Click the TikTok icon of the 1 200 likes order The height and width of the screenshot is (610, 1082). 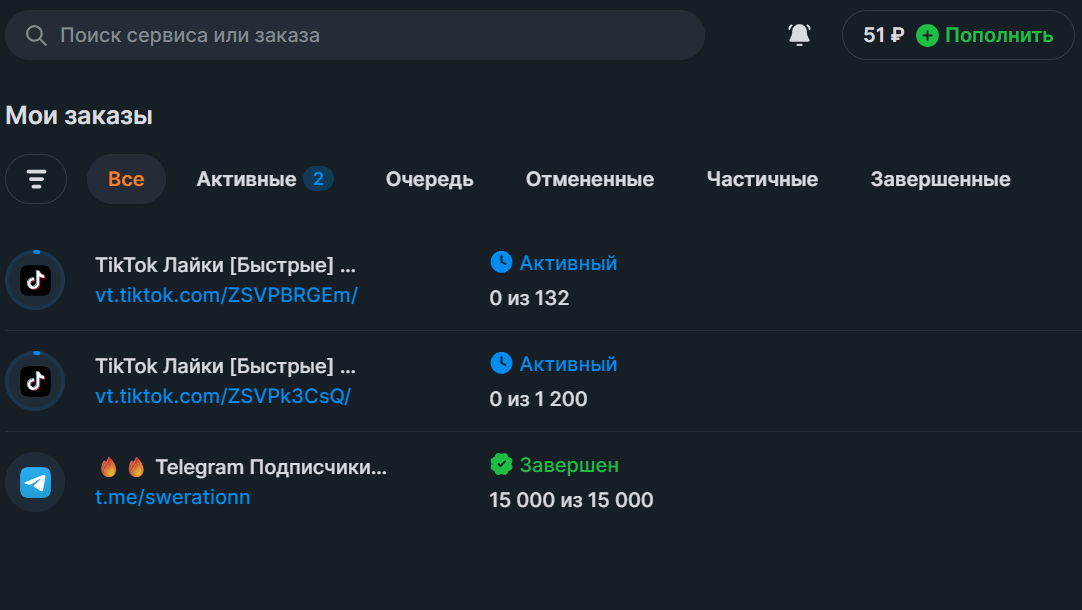pos(35,381)
